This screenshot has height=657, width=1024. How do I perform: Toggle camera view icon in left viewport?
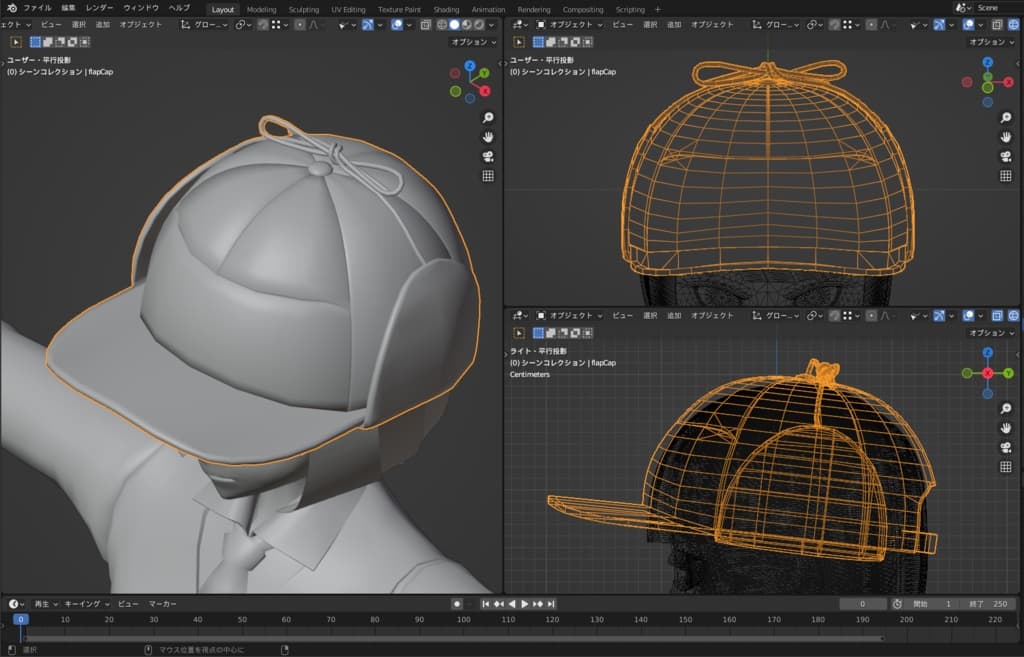point(488,156)
